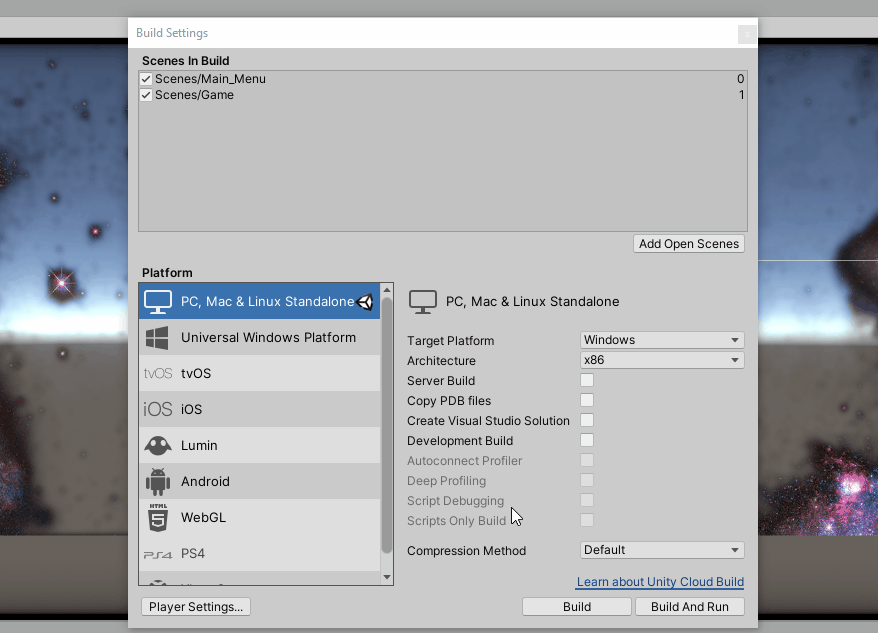The height and width of the screenshot is (633, 878).
Task: Click the Lumin platform icon
Action: (158, 445)
